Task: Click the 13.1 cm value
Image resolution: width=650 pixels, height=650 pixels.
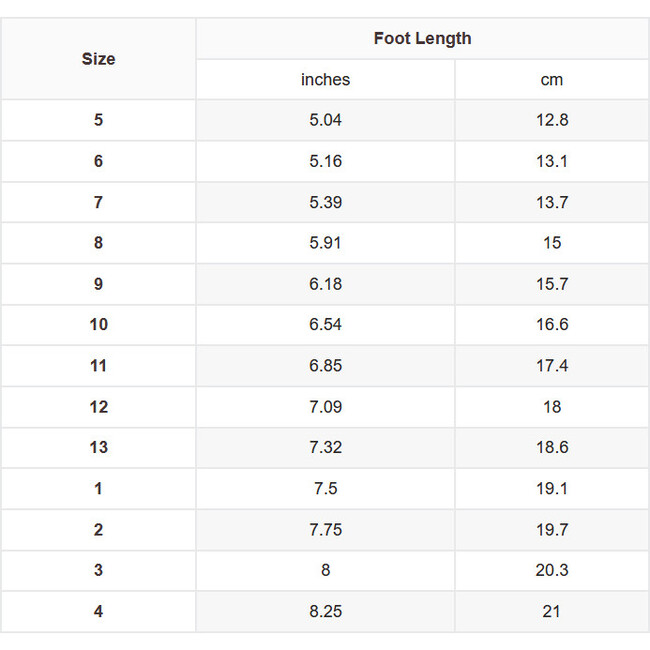Action: [551, 161]
